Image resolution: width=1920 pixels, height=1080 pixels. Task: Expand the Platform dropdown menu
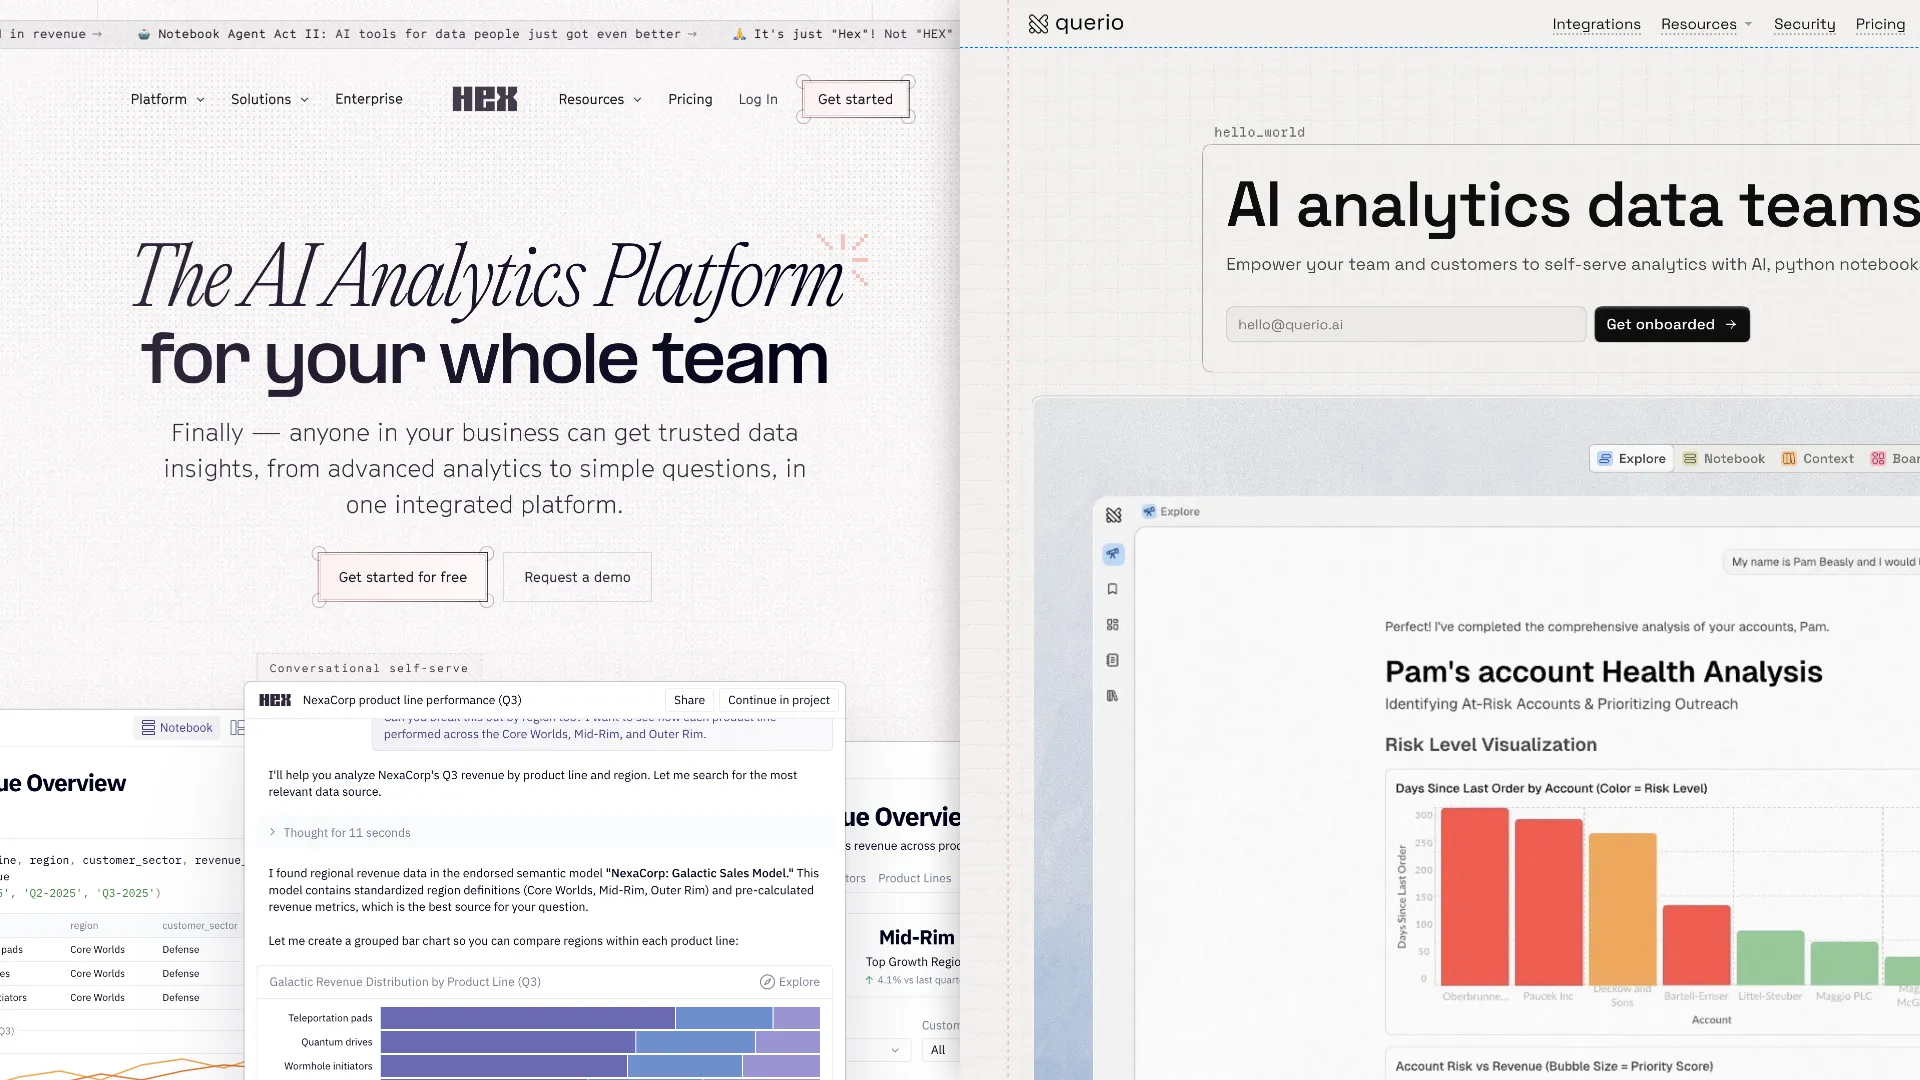coord(167,99)
